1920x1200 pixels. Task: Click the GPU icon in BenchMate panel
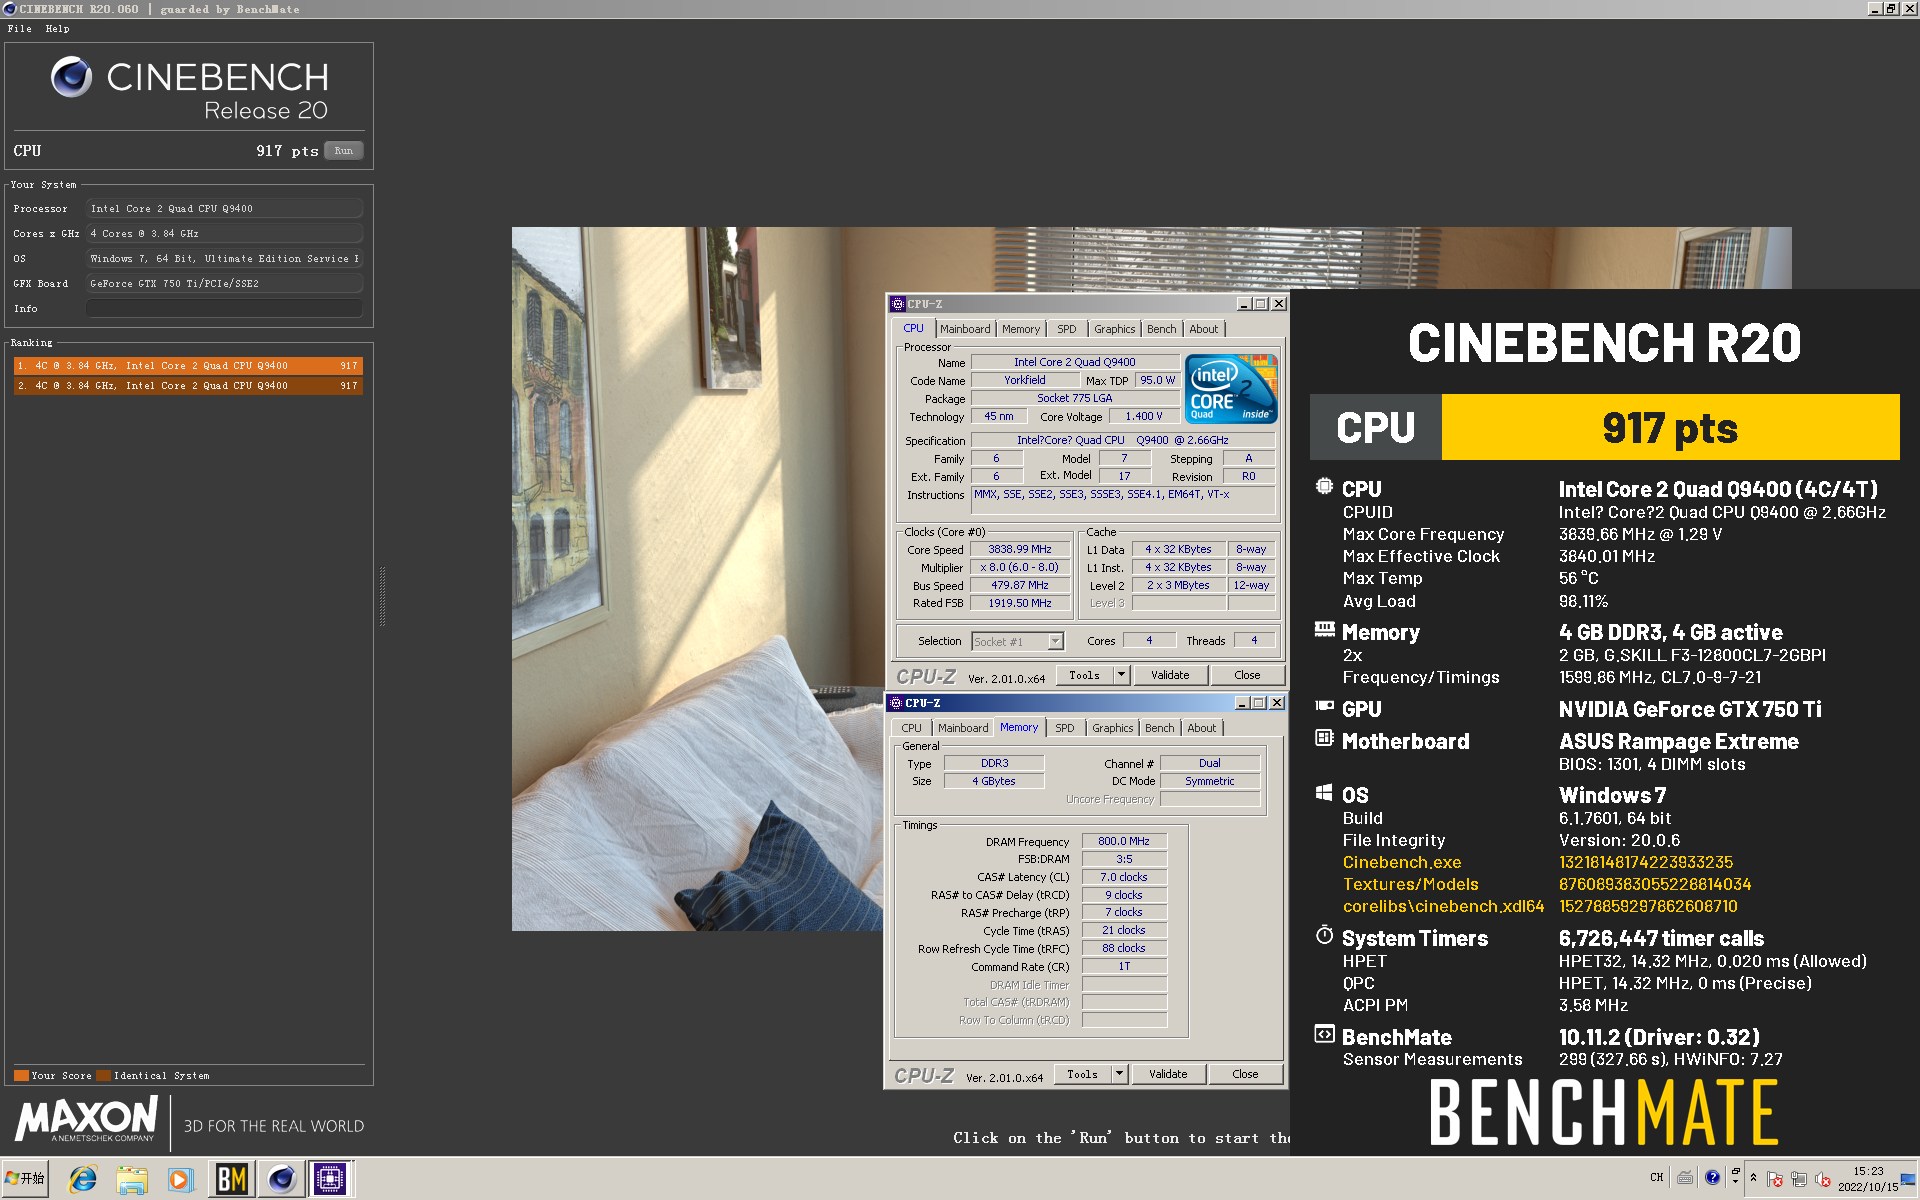(1324, 706)
